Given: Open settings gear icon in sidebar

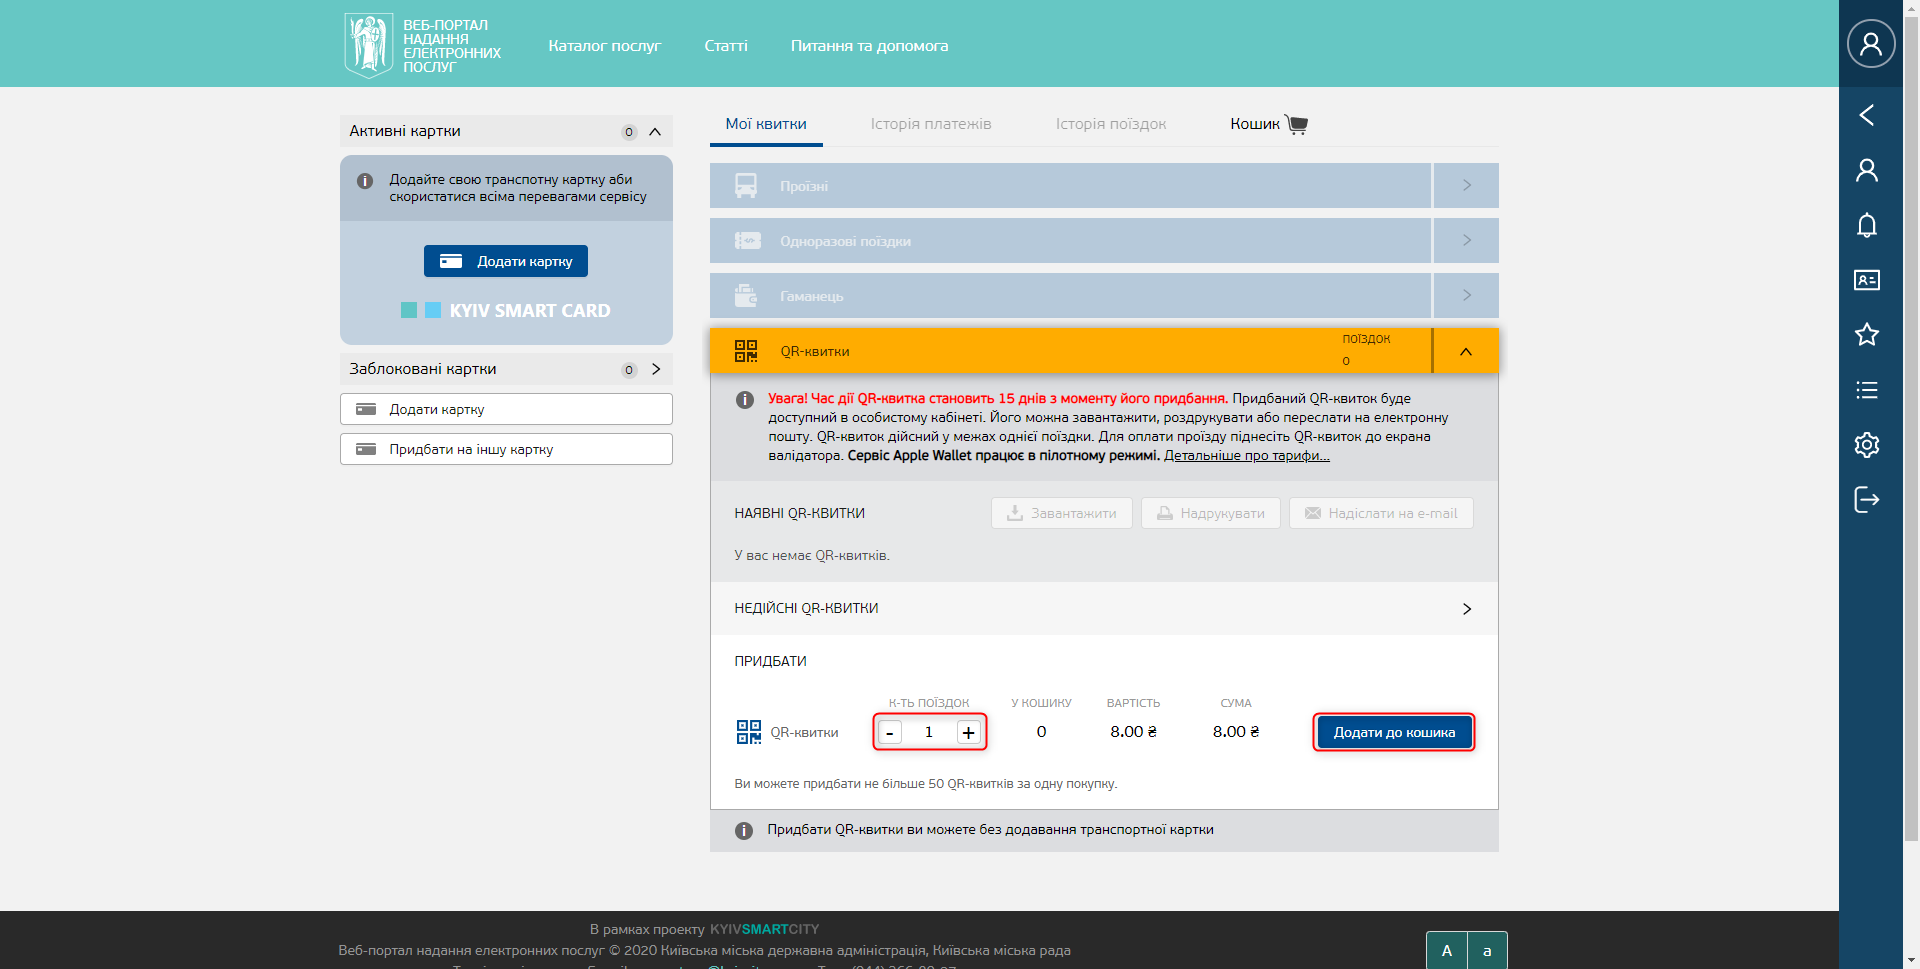Looking at the screenshot, I should 1866,445.
